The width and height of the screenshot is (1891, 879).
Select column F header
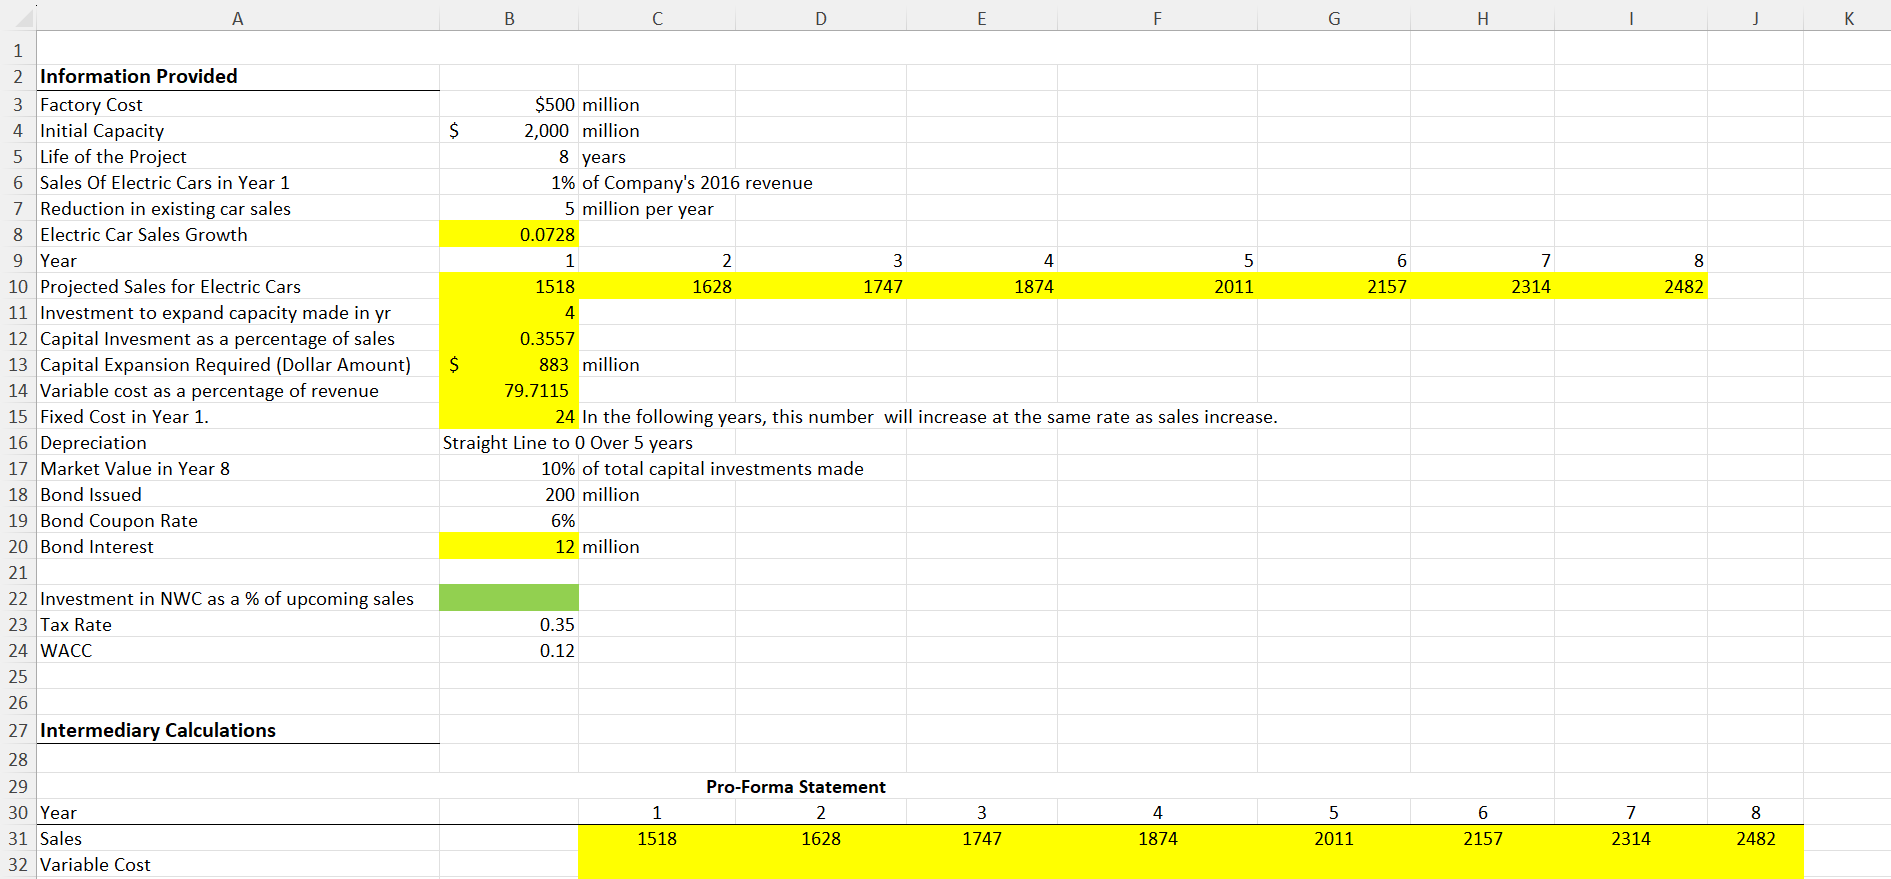(1157, 18)
